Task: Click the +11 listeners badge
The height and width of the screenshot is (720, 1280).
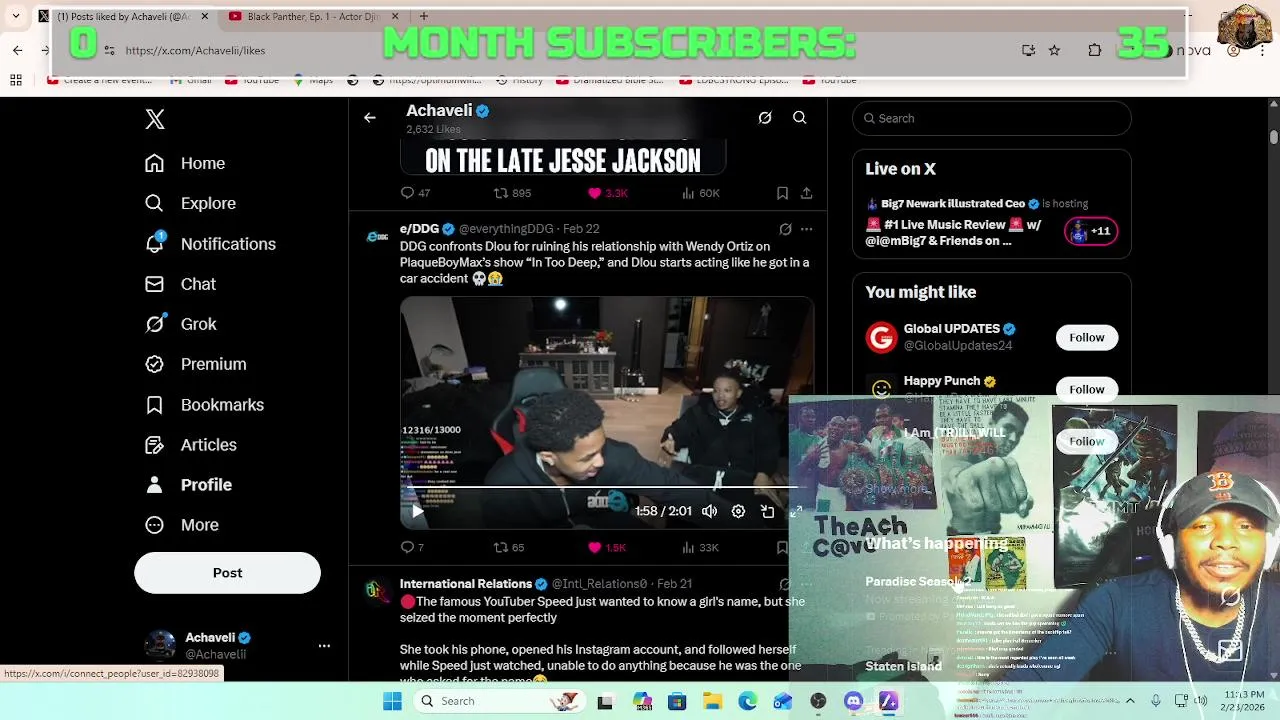Action: coord(1091,231)
